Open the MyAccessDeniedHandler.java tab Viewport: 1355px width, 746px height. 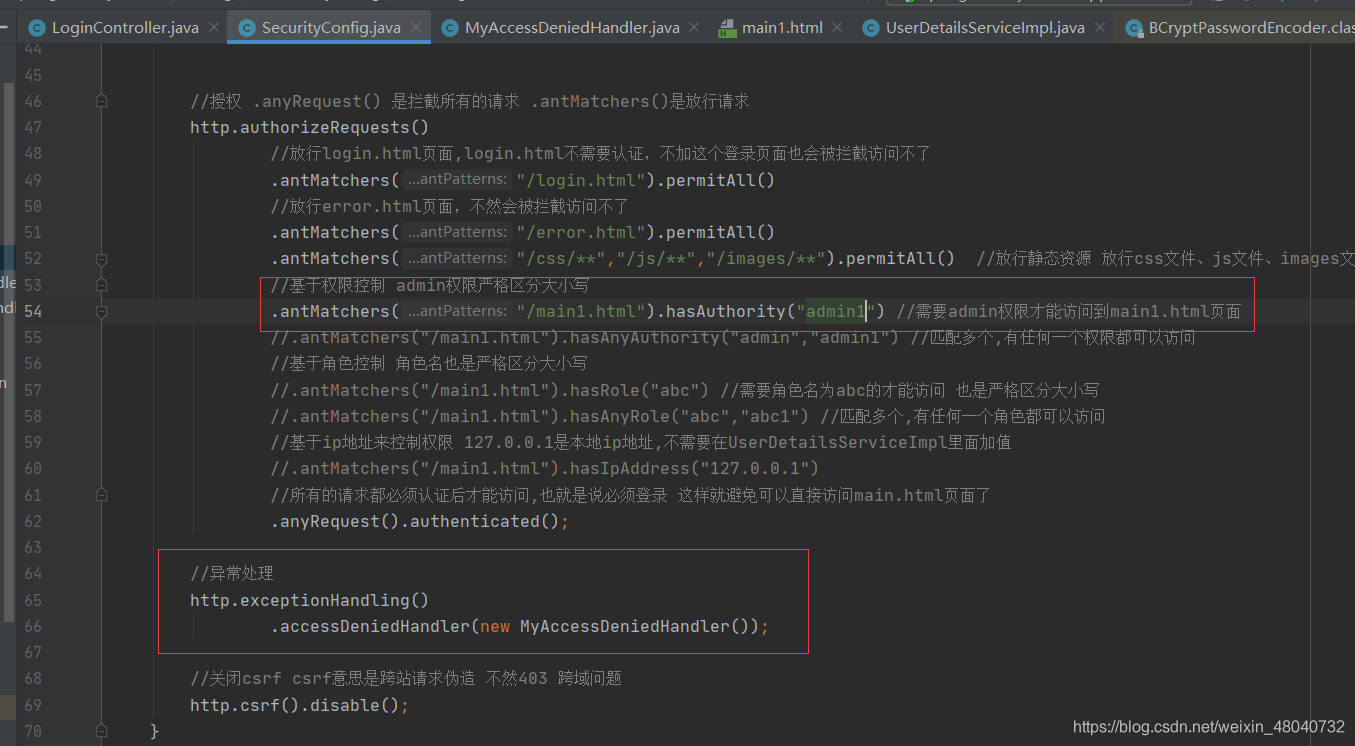pyautogui.click(x=572, y=28)
